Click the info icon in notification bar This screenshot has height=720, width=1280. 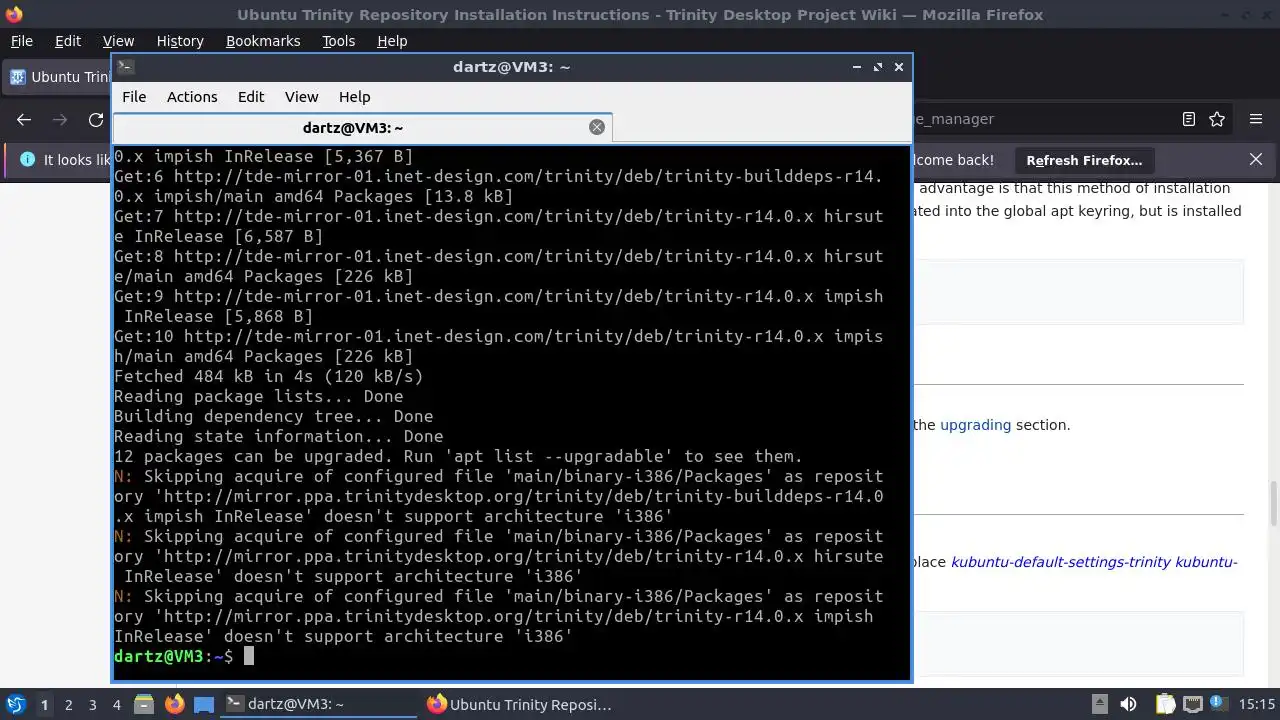click(27, 159)
